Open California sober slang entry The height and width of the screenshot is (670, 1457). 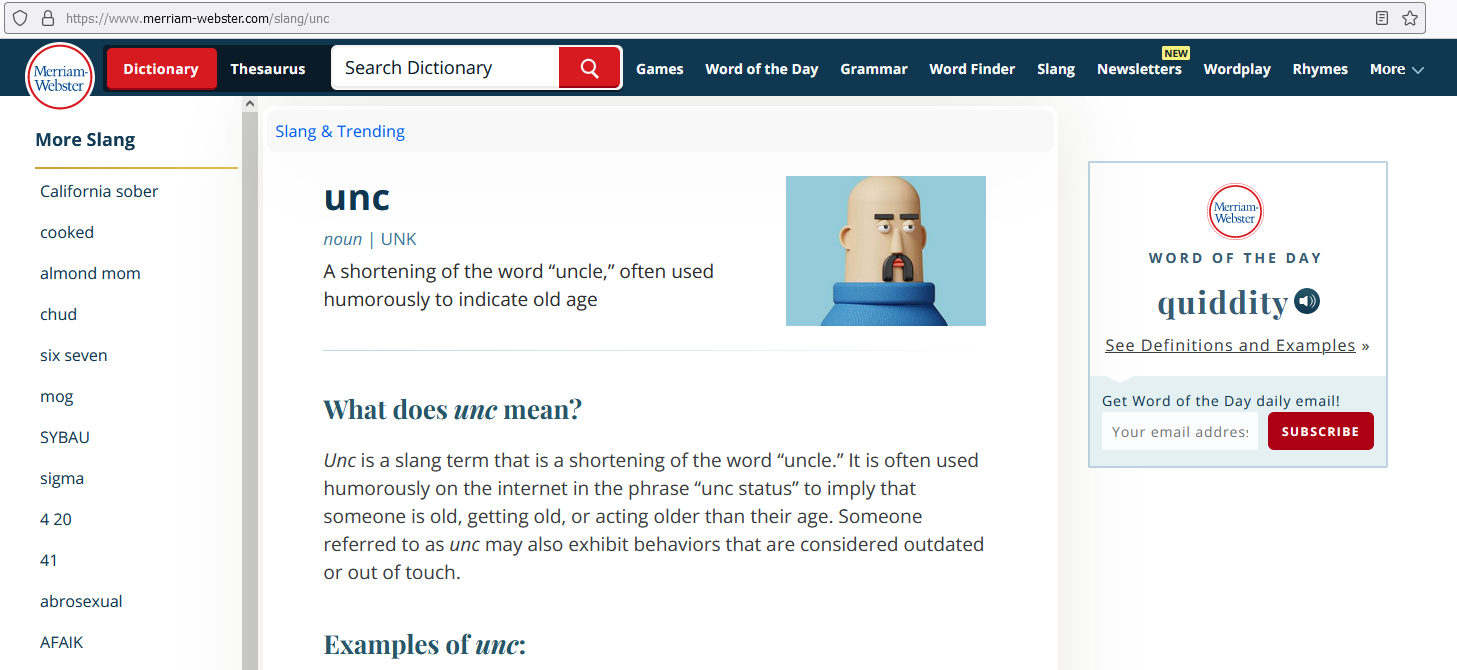(x=99, y=191)
